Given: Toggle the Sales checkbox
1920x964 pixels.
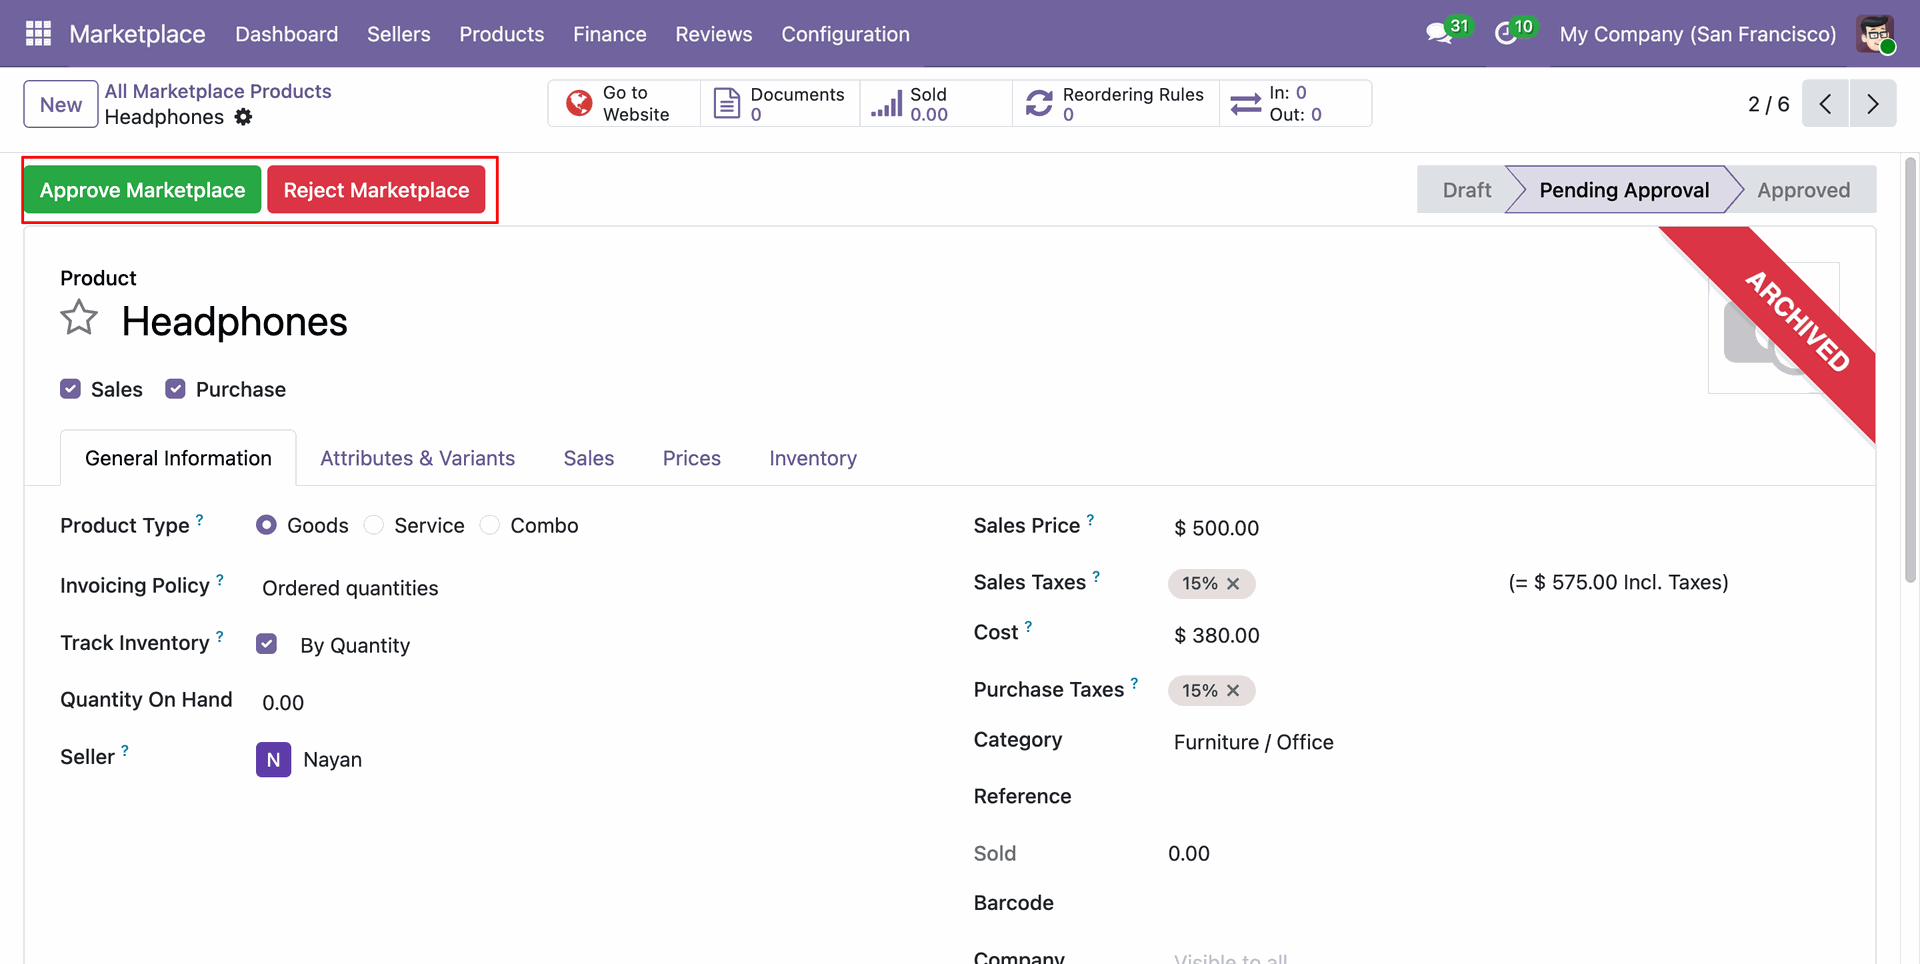Looking at the screenshot, I should click(x=70, y=389).
